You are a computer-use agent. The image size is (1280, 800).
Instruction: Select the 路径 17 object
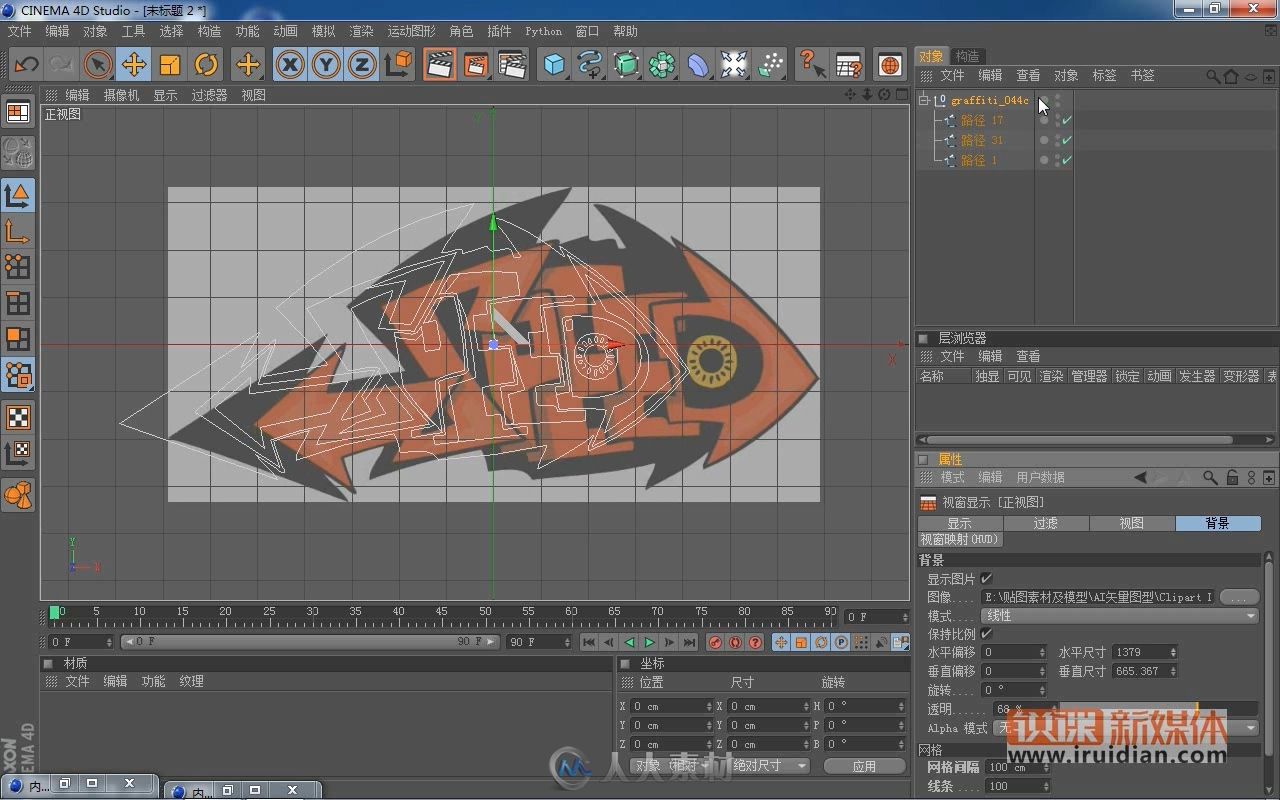(x=982, y=120)
